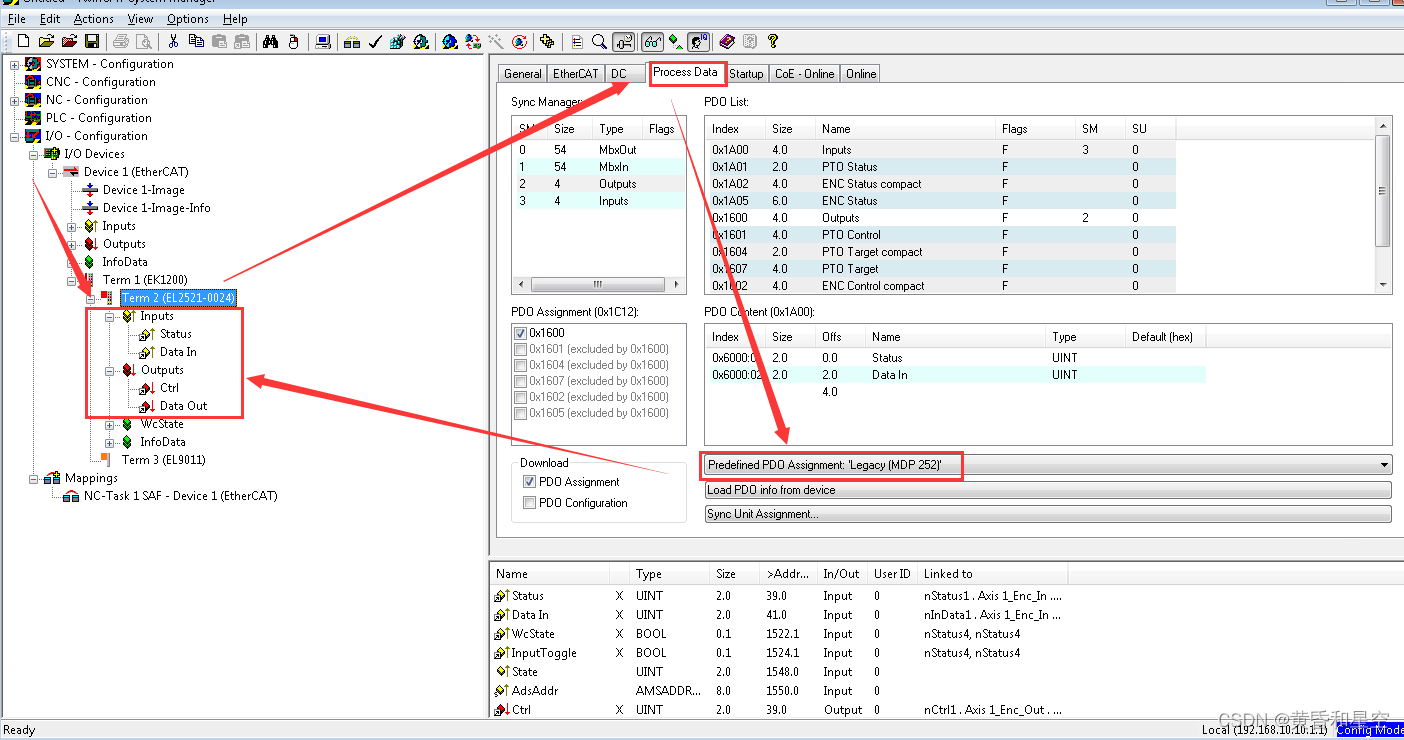Click the eyeglasses Show Online Data icon

[652, 41]
